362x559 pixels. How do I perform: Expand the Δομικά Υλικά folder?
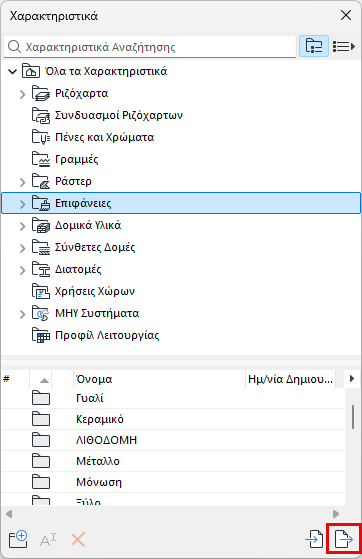coord(22,226)
